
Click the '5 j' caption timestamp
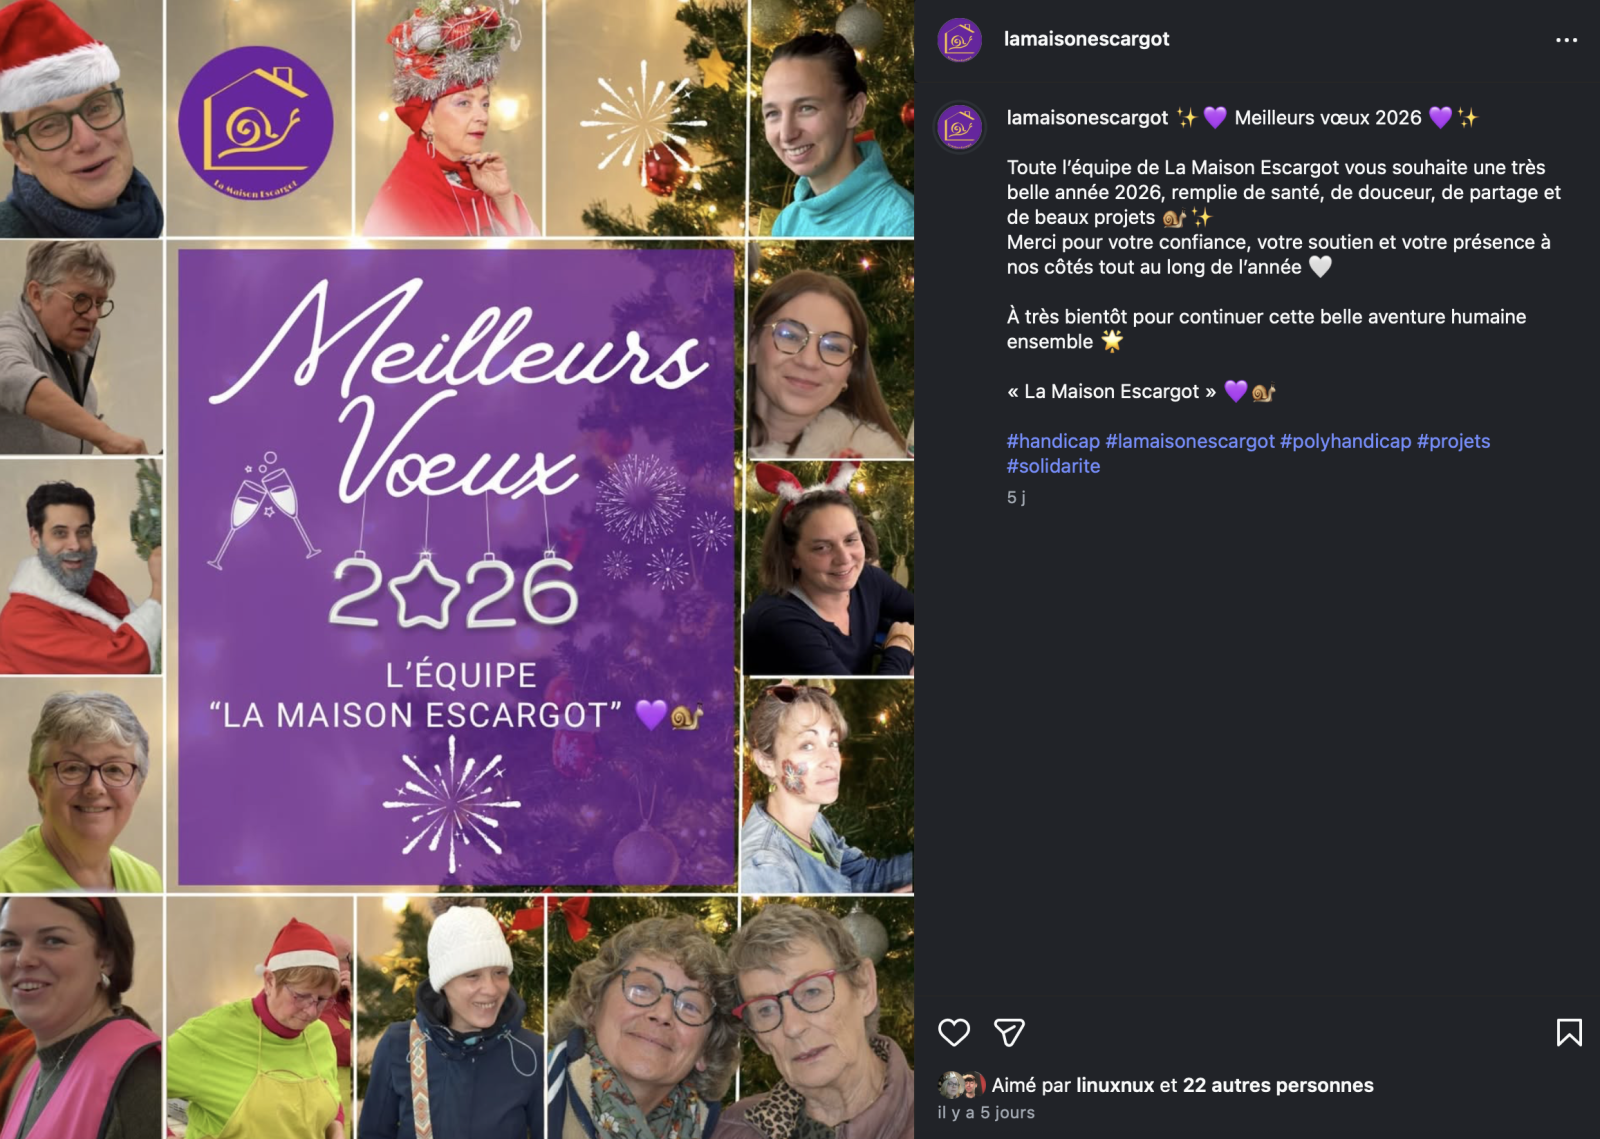(x=1016, y=497)
